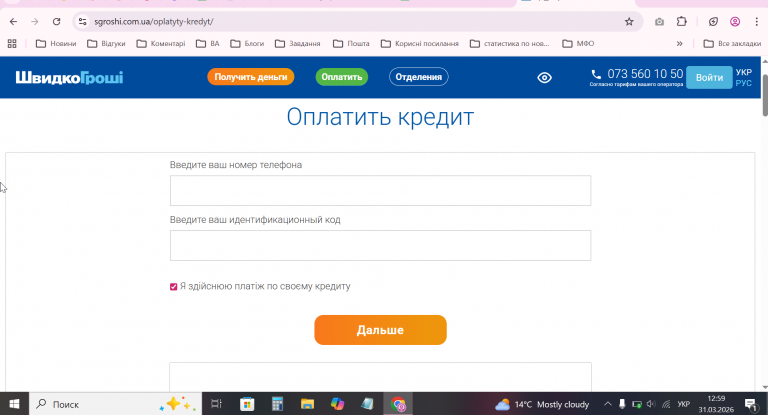Image resolution: width=768 pixels, height=415 pixels.
Task: Open the weather widget 14°C Mostly cloudy
Action: click(x=542, y=404)
